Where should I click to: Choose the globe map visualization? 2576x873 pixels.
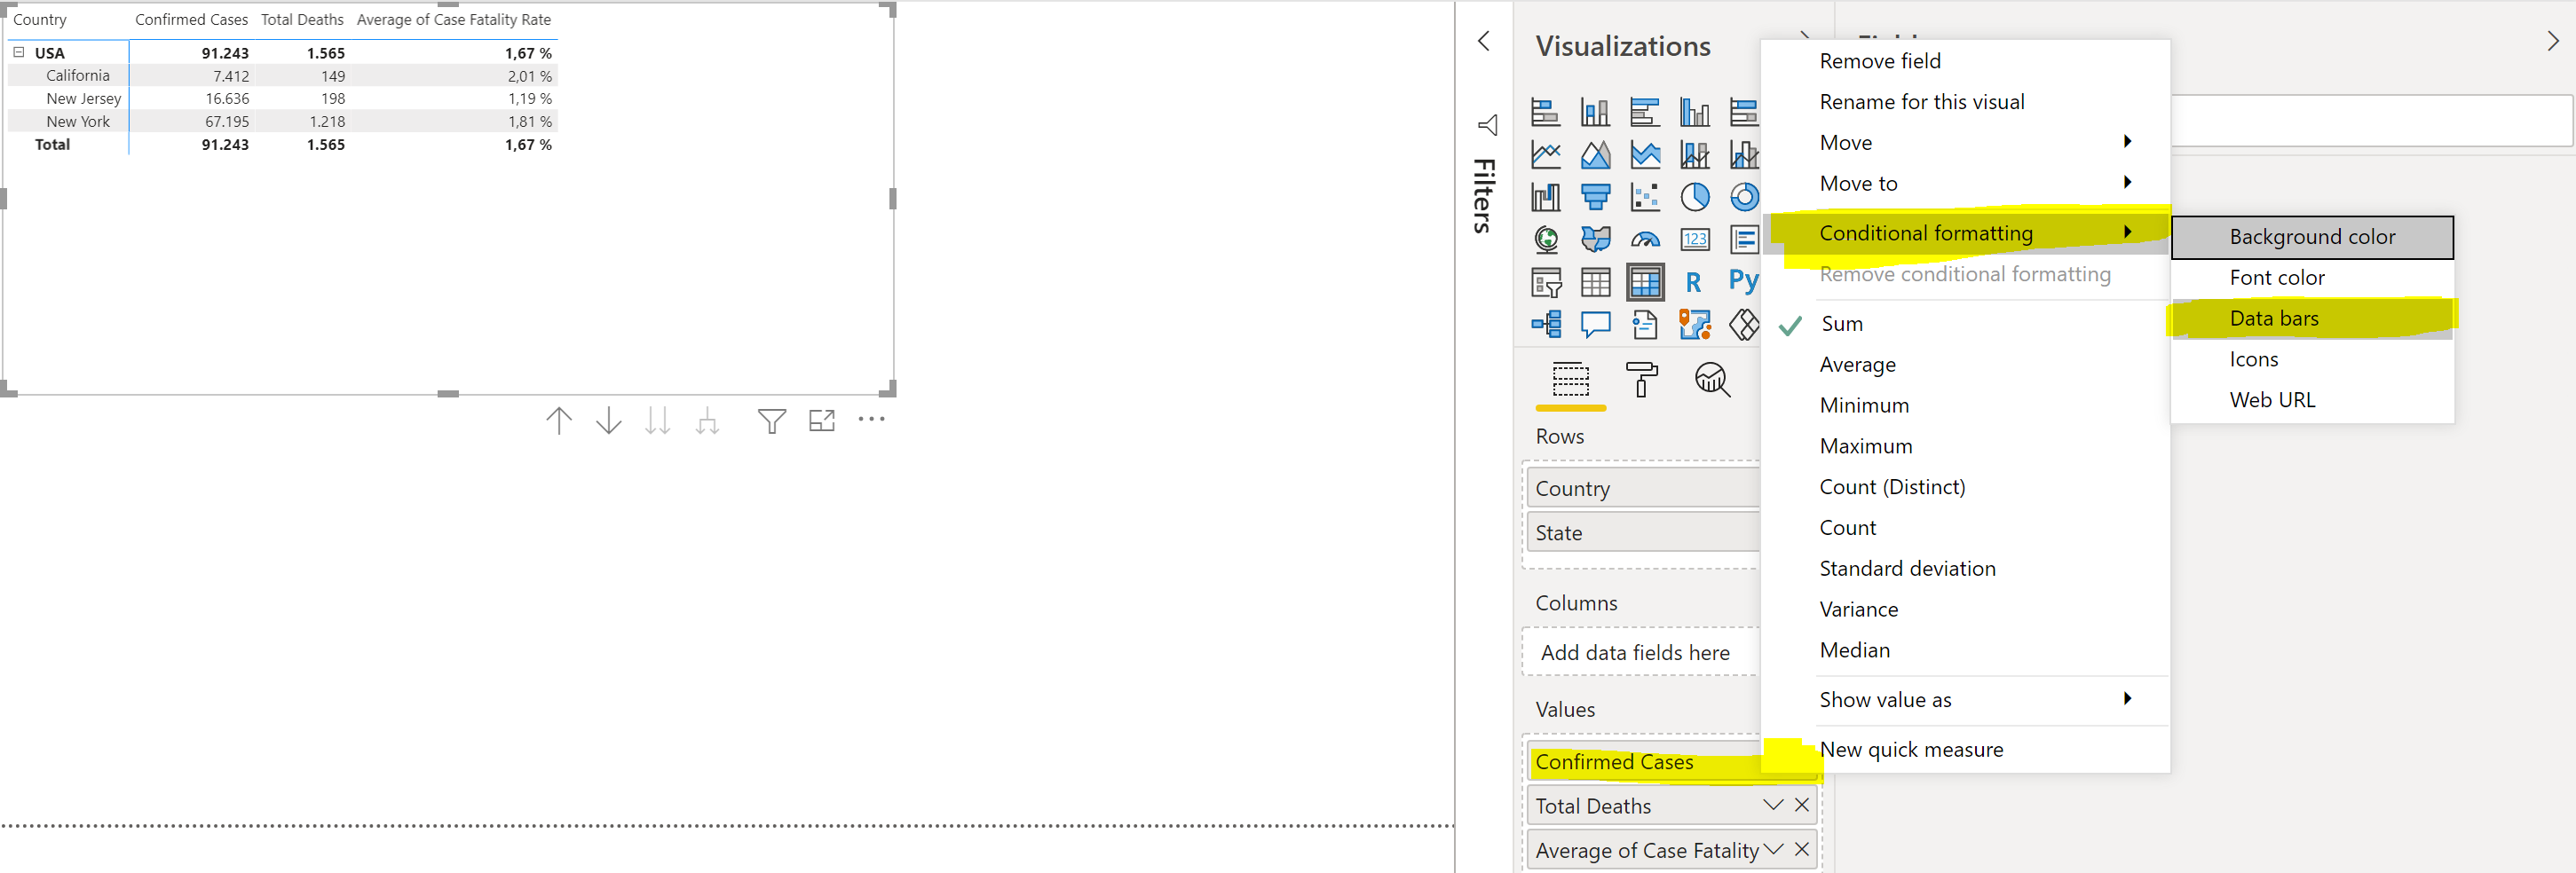[x=1545, y=239]
